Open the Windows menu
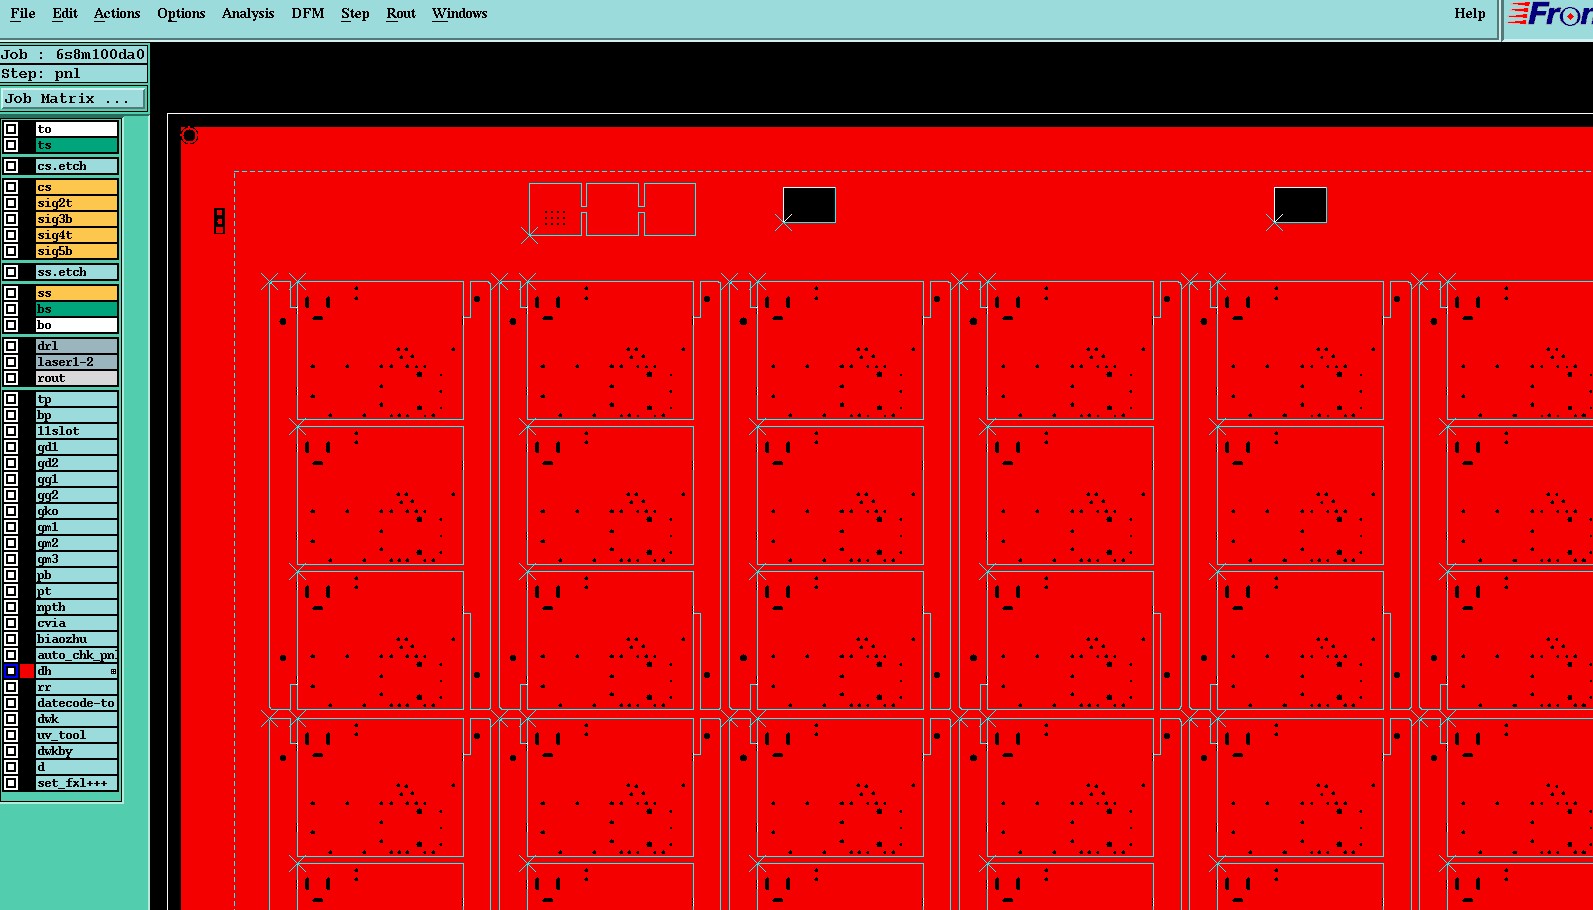The width and height of the screenshot is (1593, 910). 460,13
